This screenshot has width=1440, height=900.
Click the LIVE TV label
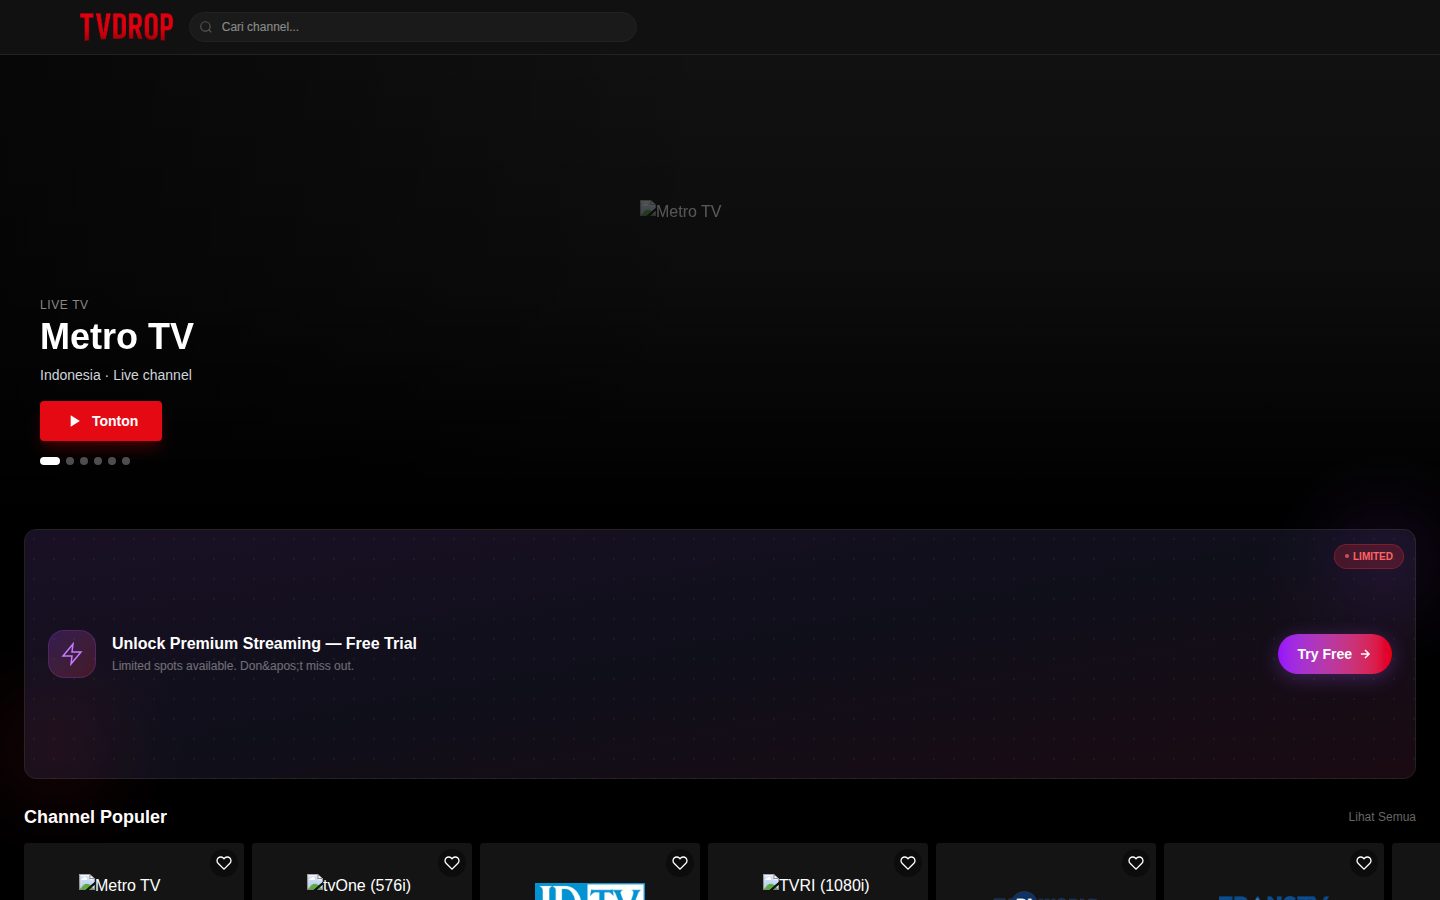[64, 305]
